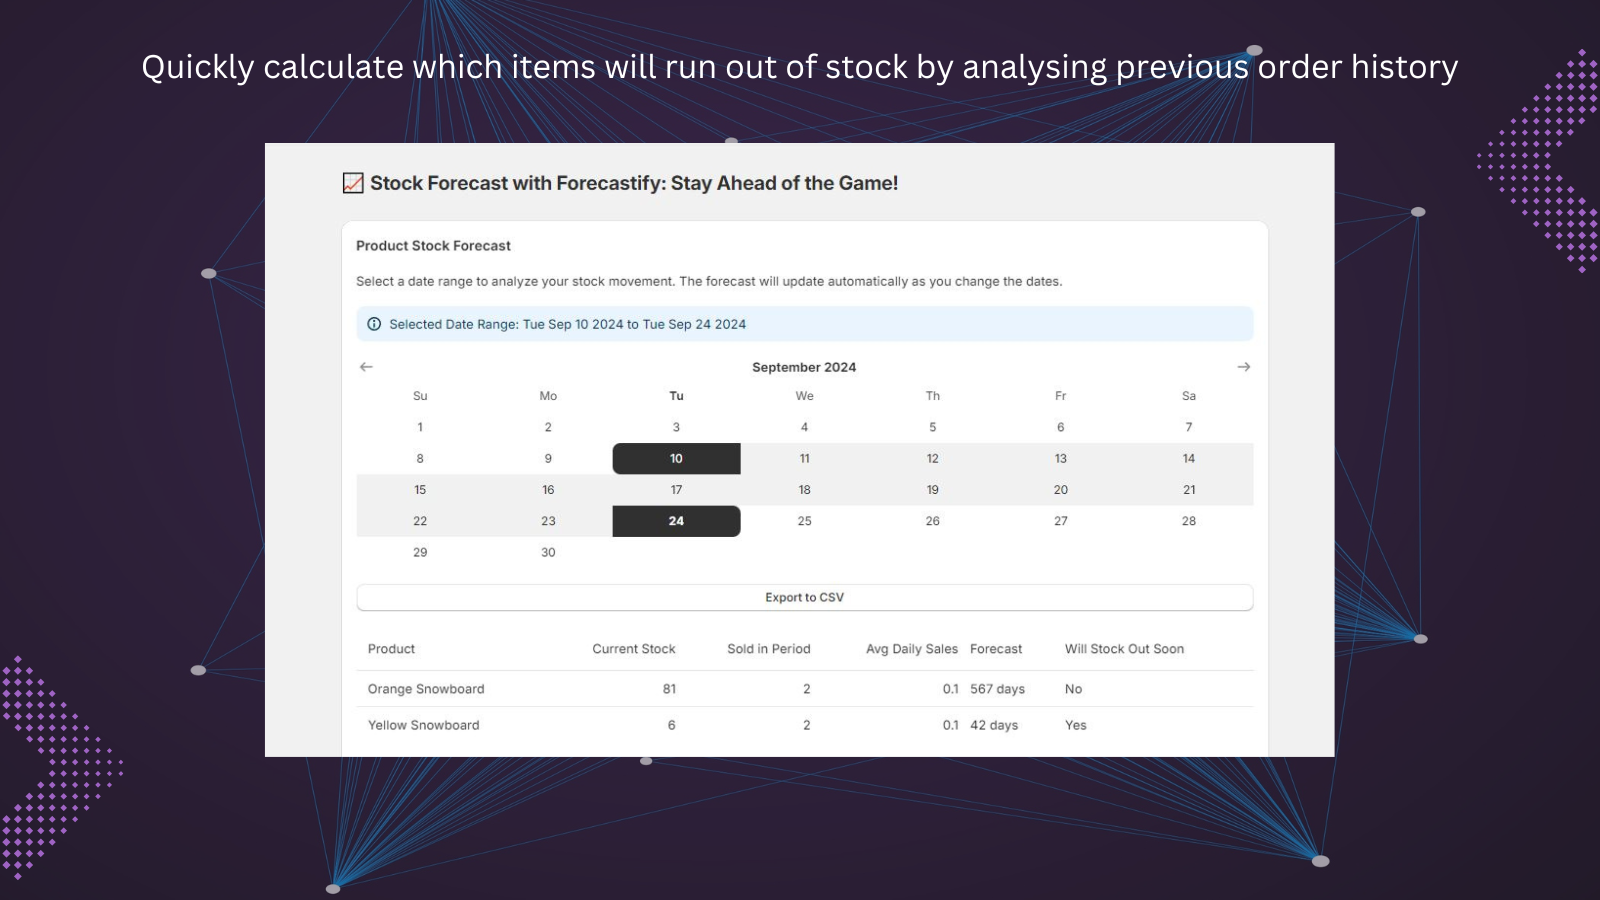The image size is (1600, 900).
Task: Pick September 20 date cell
Action: (1060, 490)
